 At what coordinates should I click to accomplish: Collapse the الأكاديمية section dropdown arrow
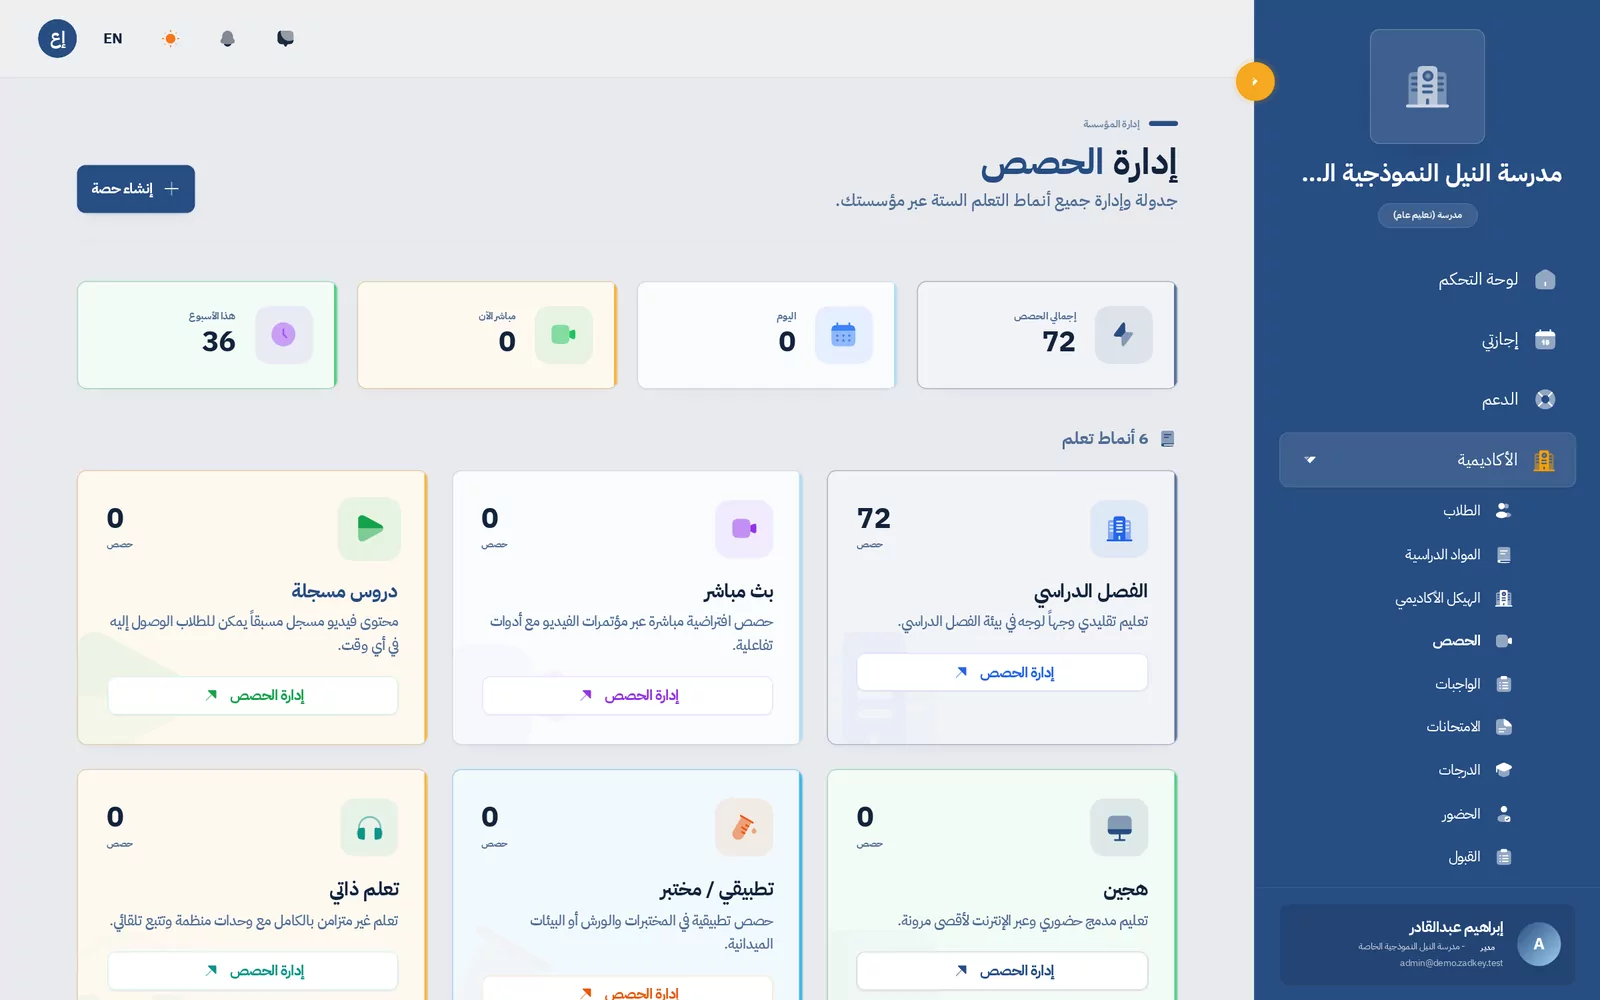[1310, 460]
